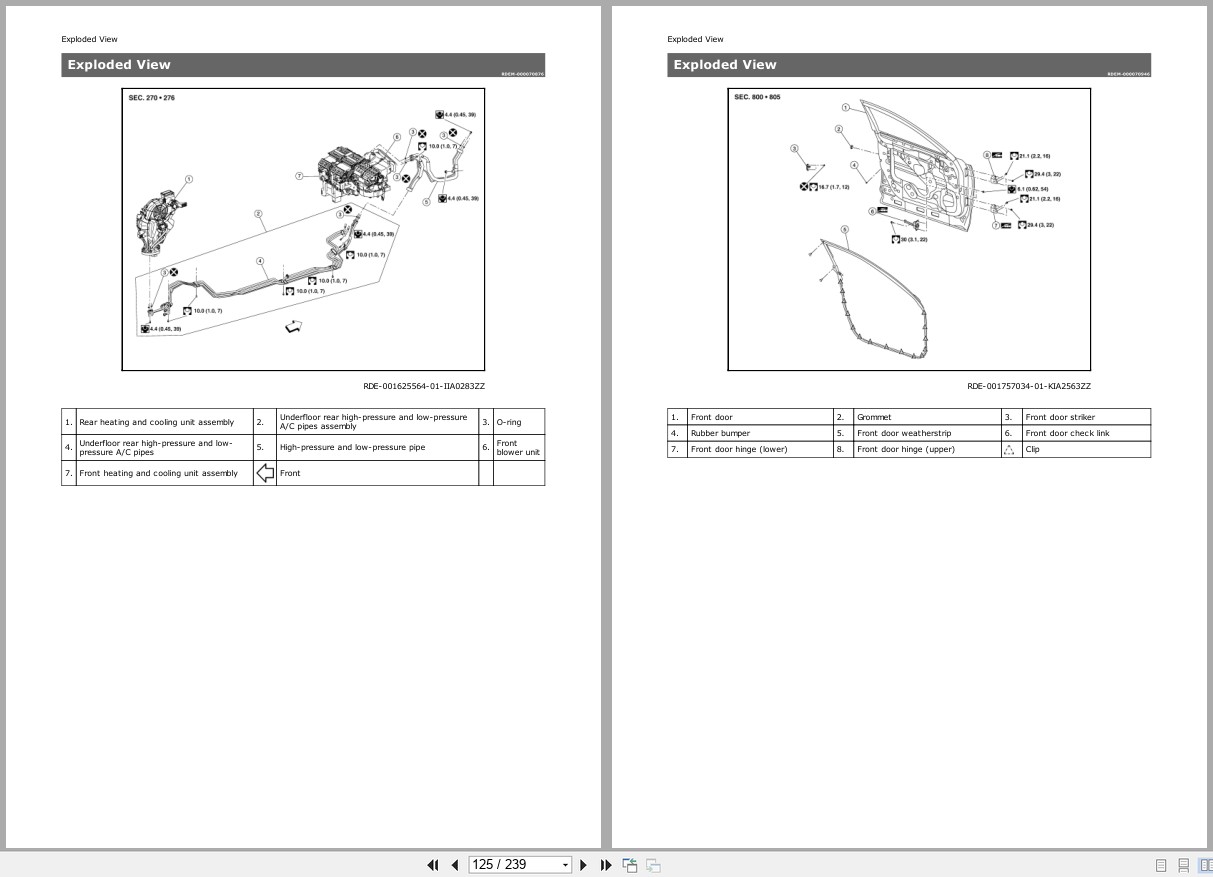This screenshot has height=877, width=1213.
Task: Click figure code RDE-001757034-01-KIA2563ZZ
Action: click(x=1029, y=386)
